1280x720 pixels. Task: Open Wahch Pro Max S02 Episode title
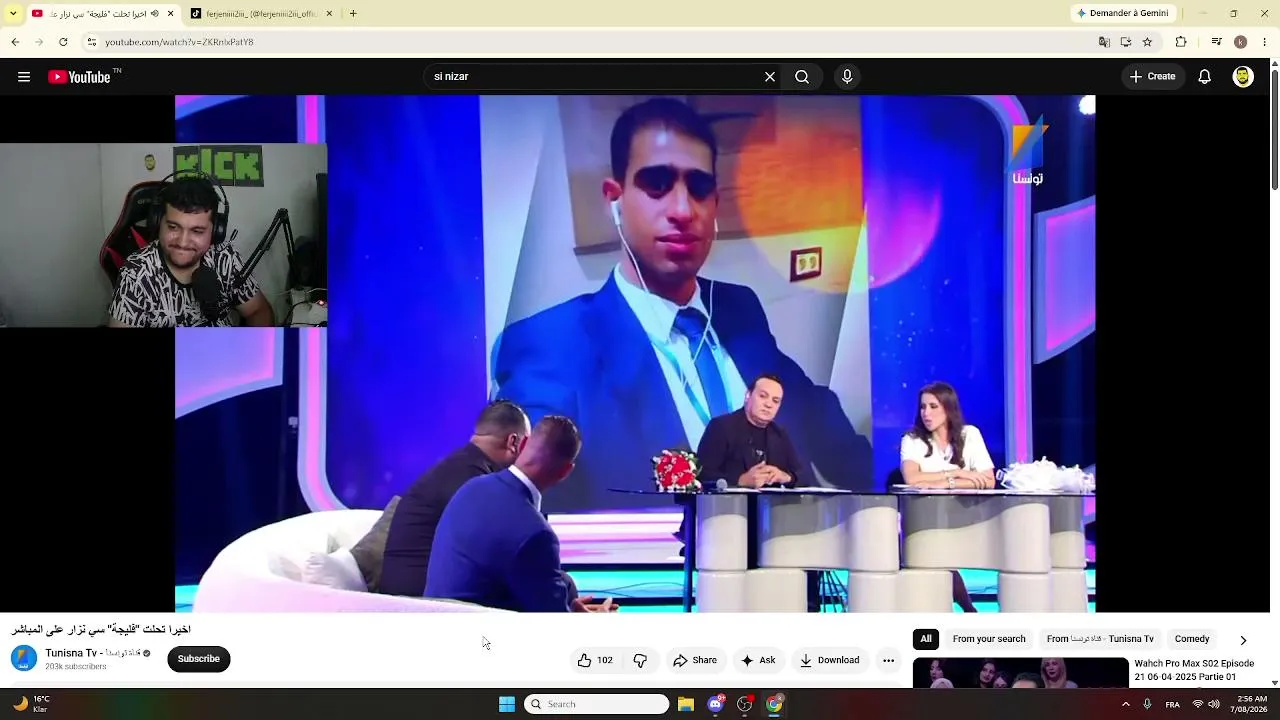tap(1194, 670)
